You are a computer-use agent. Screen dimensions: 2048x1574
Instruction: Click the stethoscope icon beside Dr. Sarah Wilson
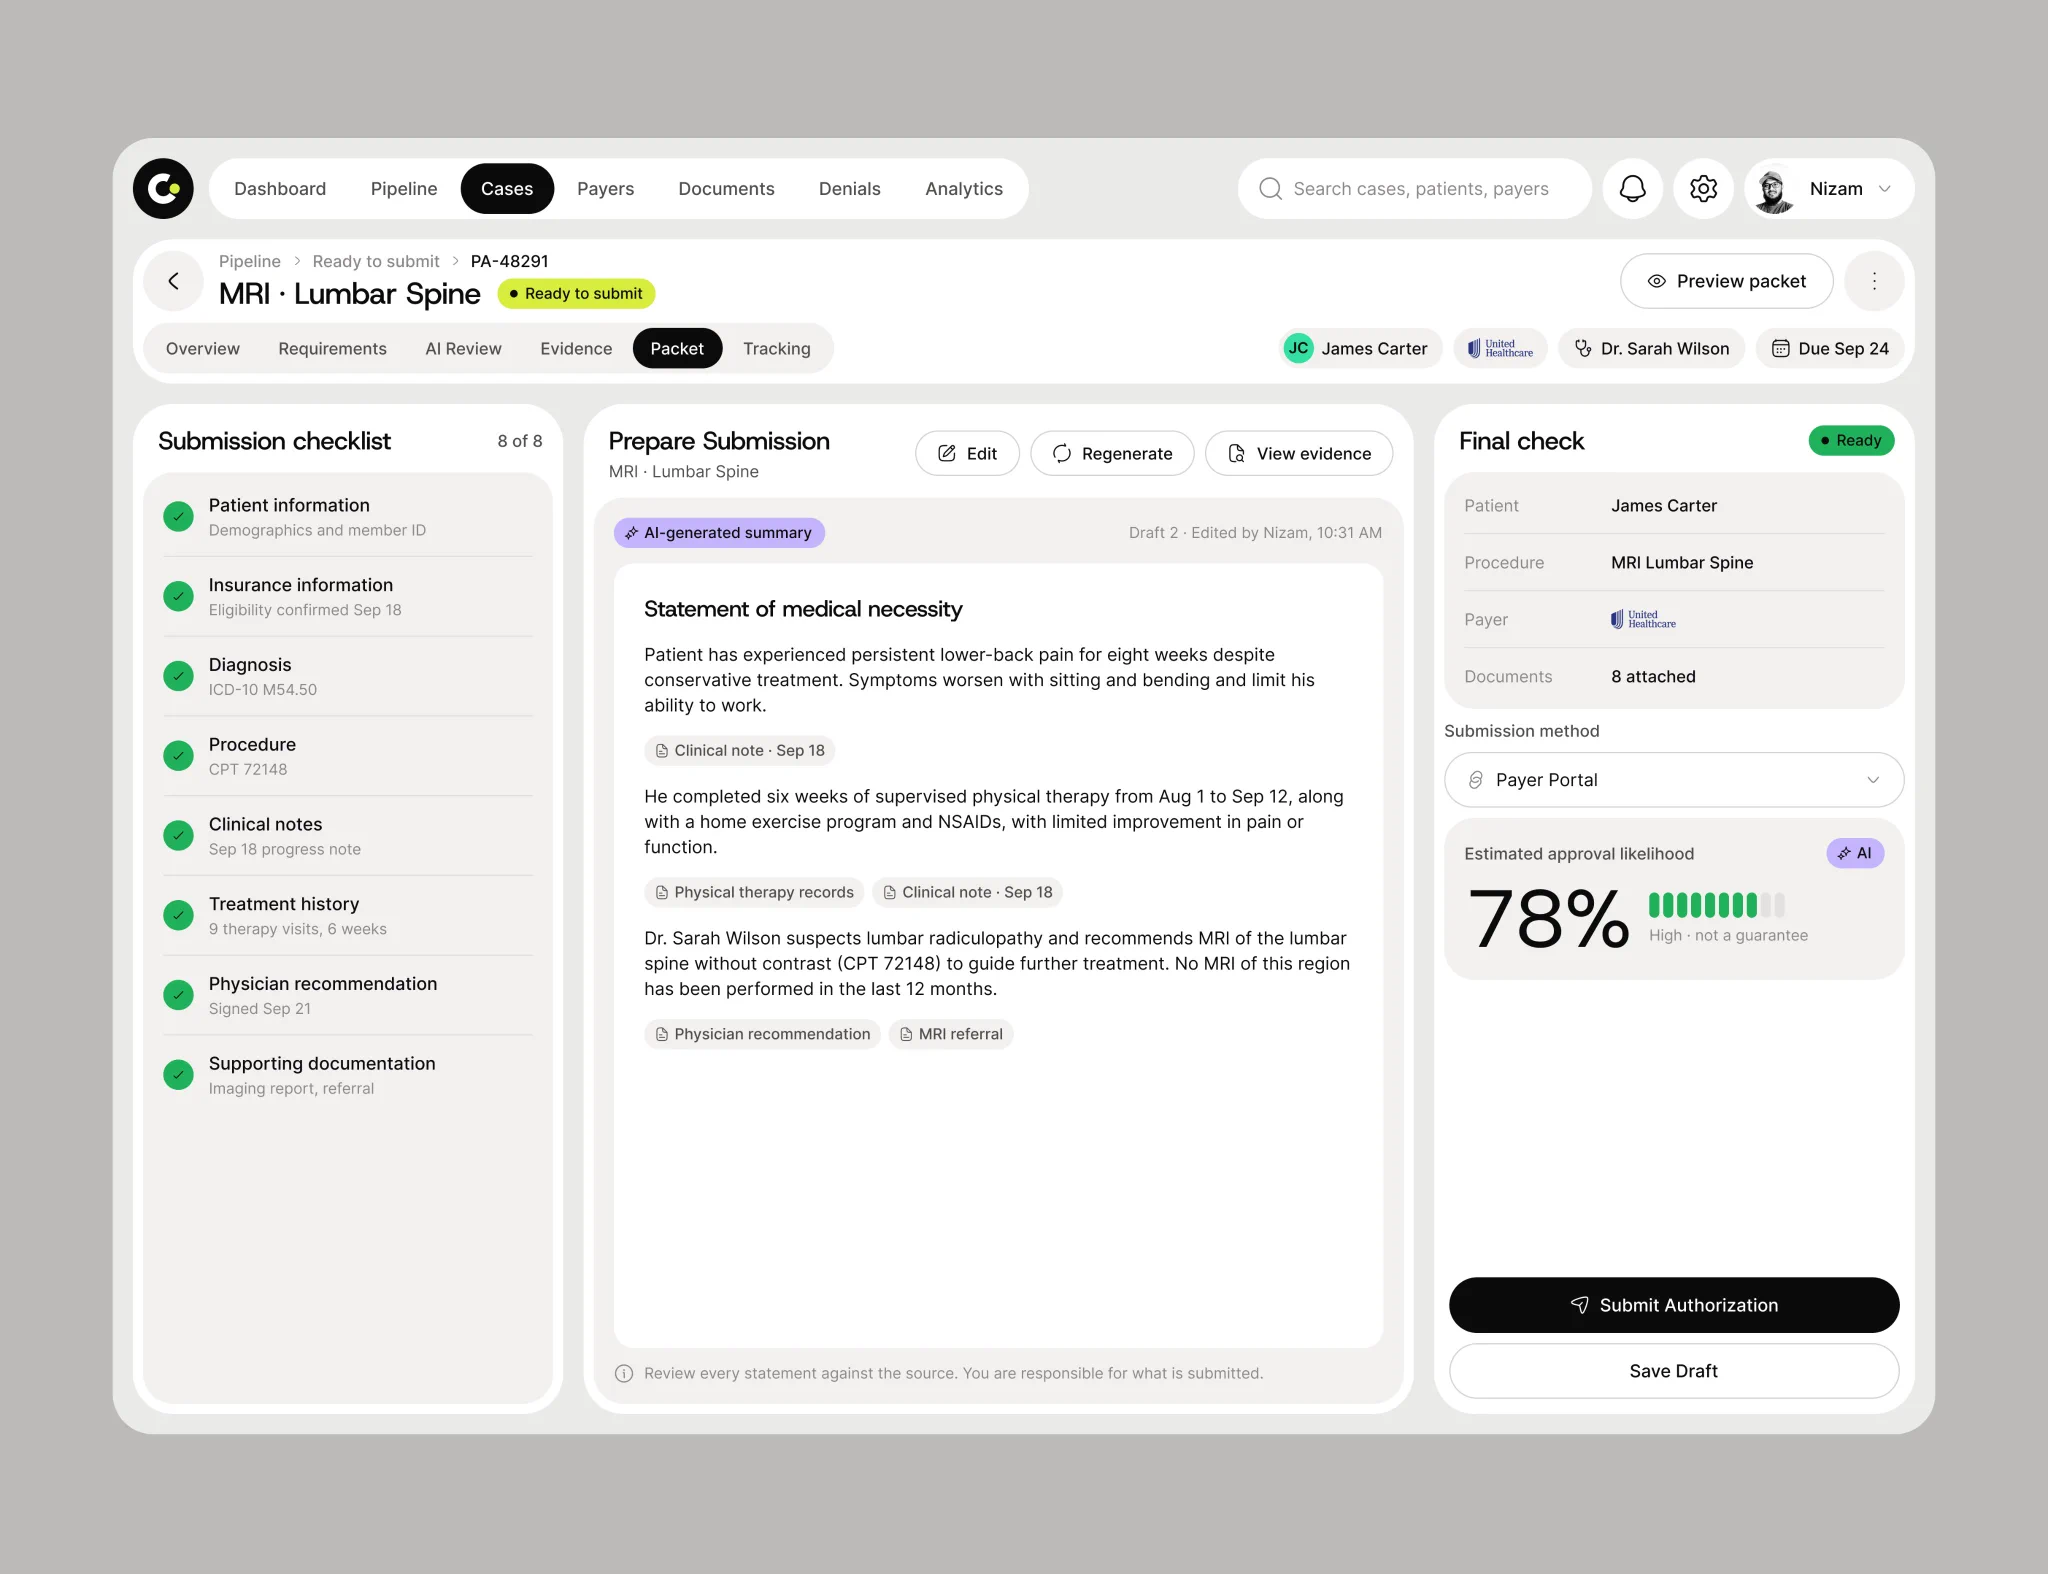click(x=1583, y=348)
